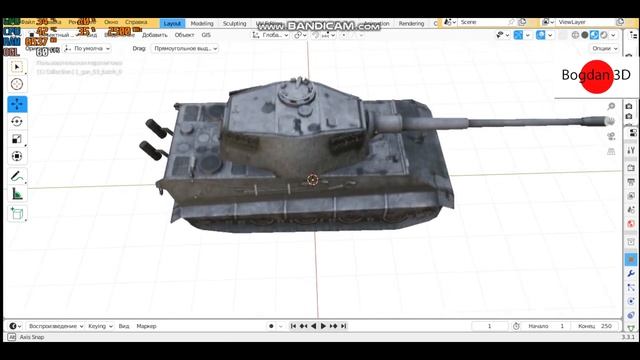The image size is (640, 360).
Task: Select the Annotate tool
Action: [17, 176]
